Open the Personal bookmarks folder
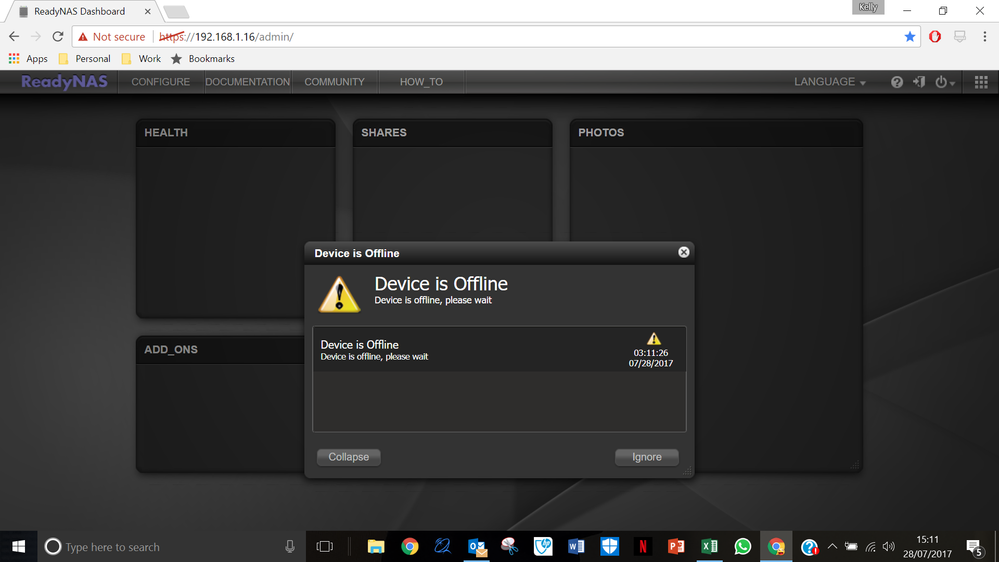The image size is (999, 562). click(x=84, y=59)
